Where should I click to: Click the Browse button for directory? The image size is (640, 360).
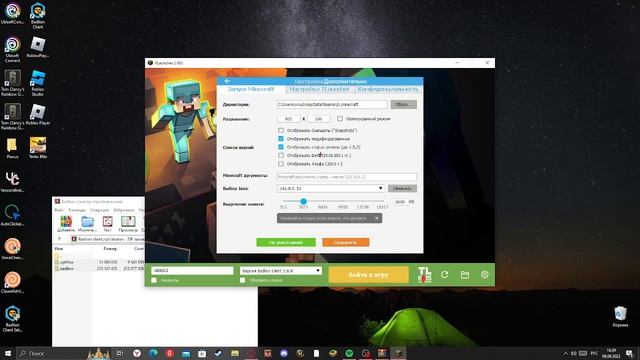tap(403, 104)
